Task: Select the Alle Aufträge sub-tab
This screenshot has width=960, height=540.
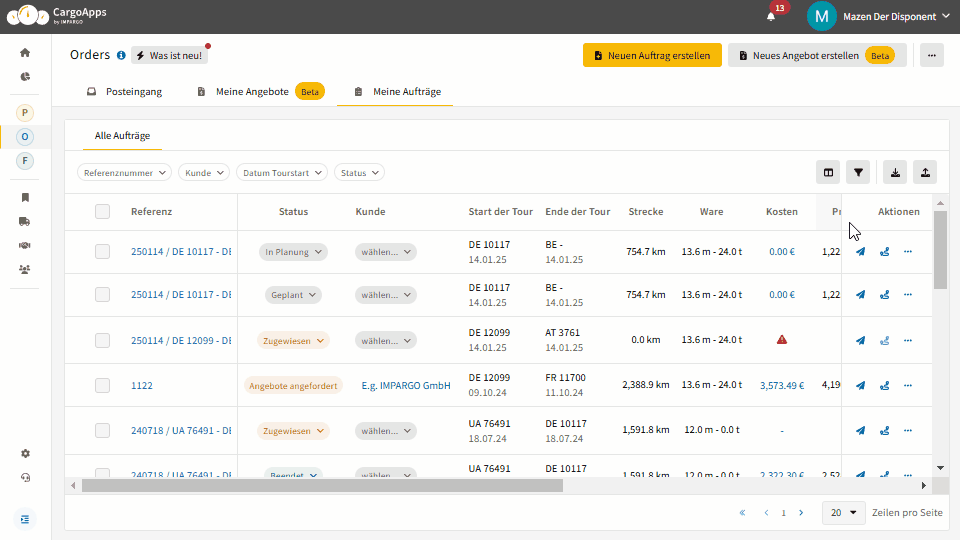Action: pyautogui.click(x=122, y=135)
